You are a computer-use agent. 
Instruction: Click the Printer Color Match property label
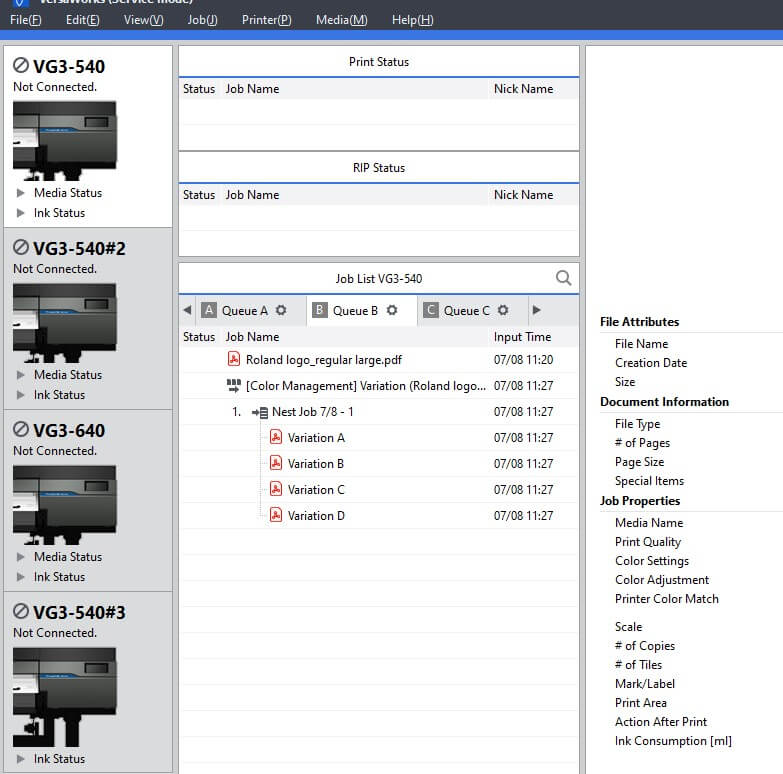667,599
